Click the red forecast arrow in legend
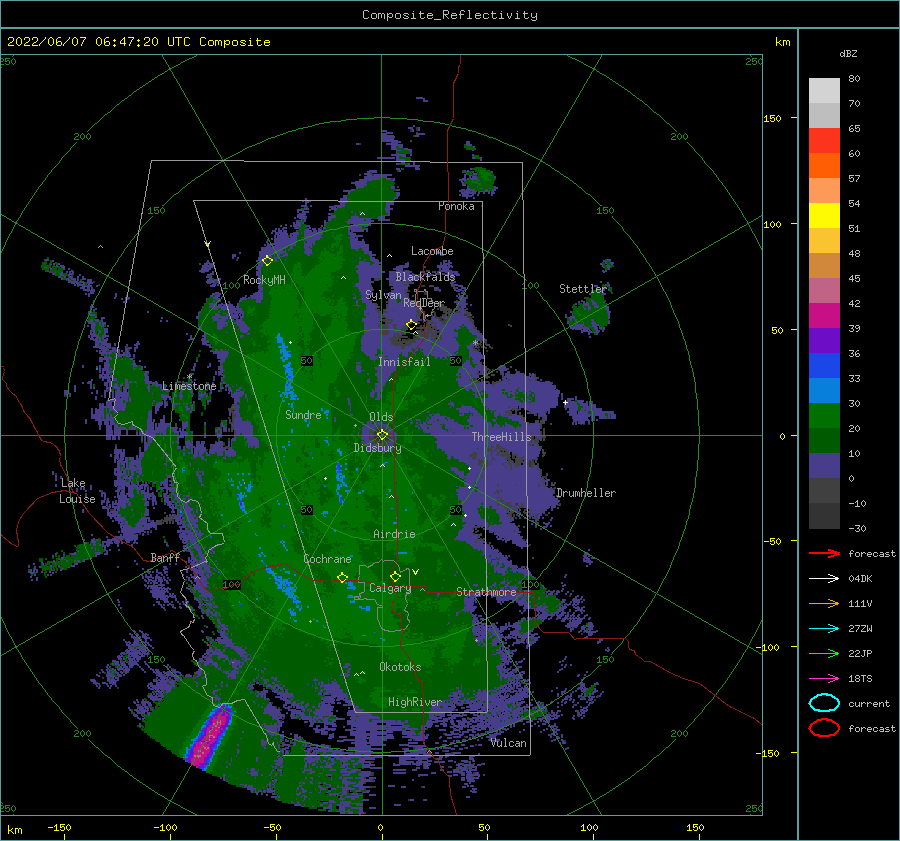Image resolution: width=900 pixels, height=841 pixels. pyautogui.click(x=824, y=553)
